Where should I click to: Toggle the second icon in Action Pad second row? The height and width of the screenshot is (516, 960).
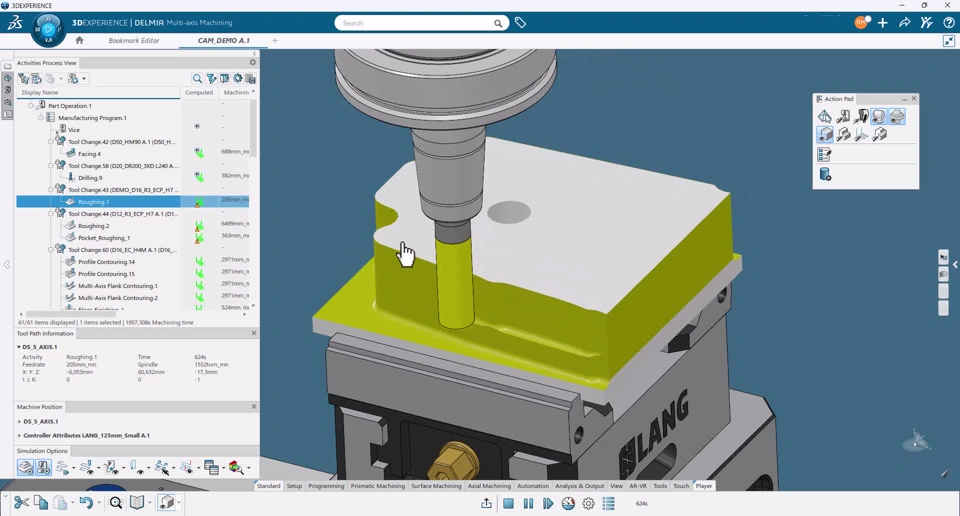[x=843, y=134]
